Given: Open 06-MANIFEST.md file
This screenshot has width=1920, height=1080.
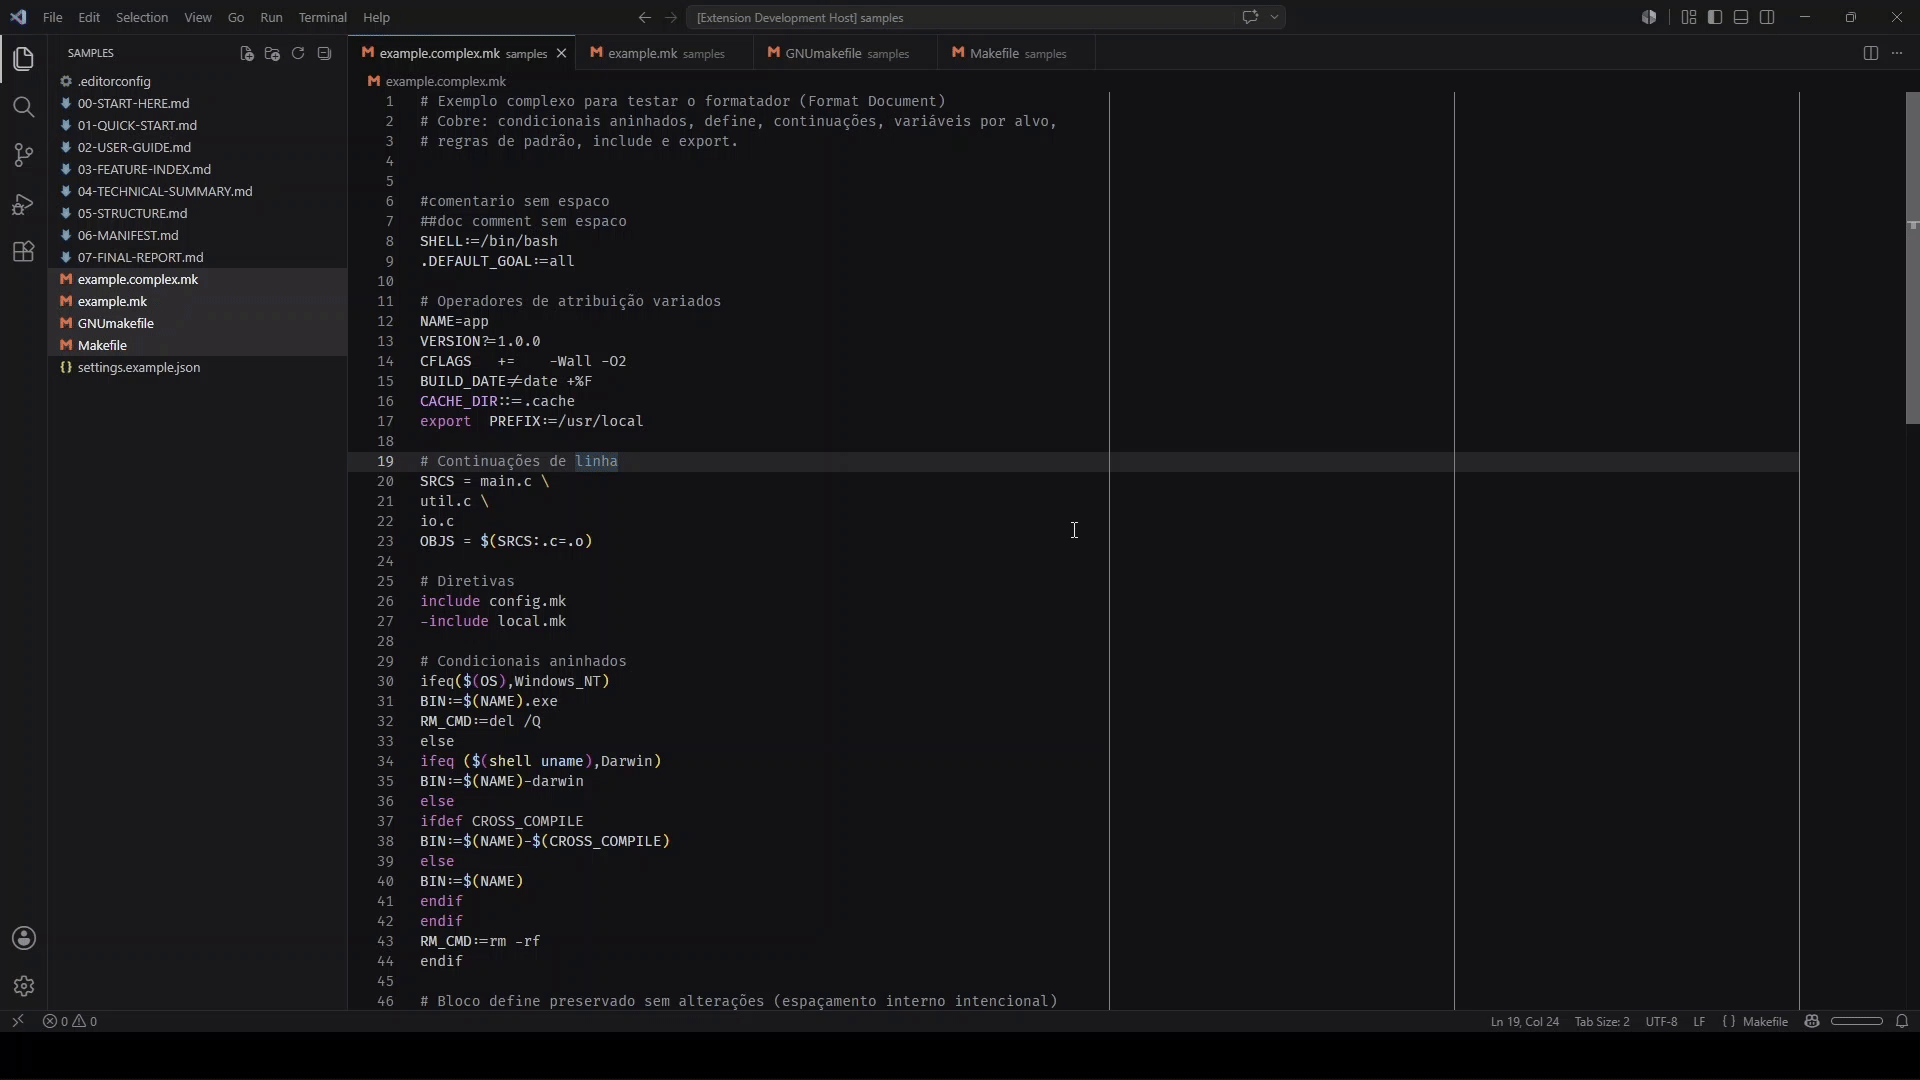Looking at the screenshot, I should tap(197, 235).
